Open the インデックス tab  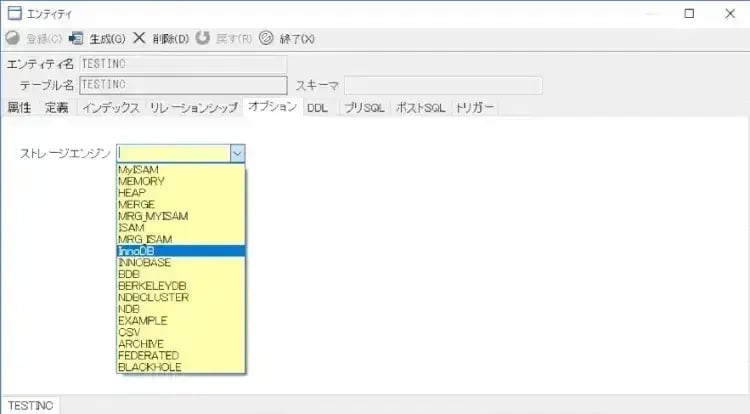111,107
